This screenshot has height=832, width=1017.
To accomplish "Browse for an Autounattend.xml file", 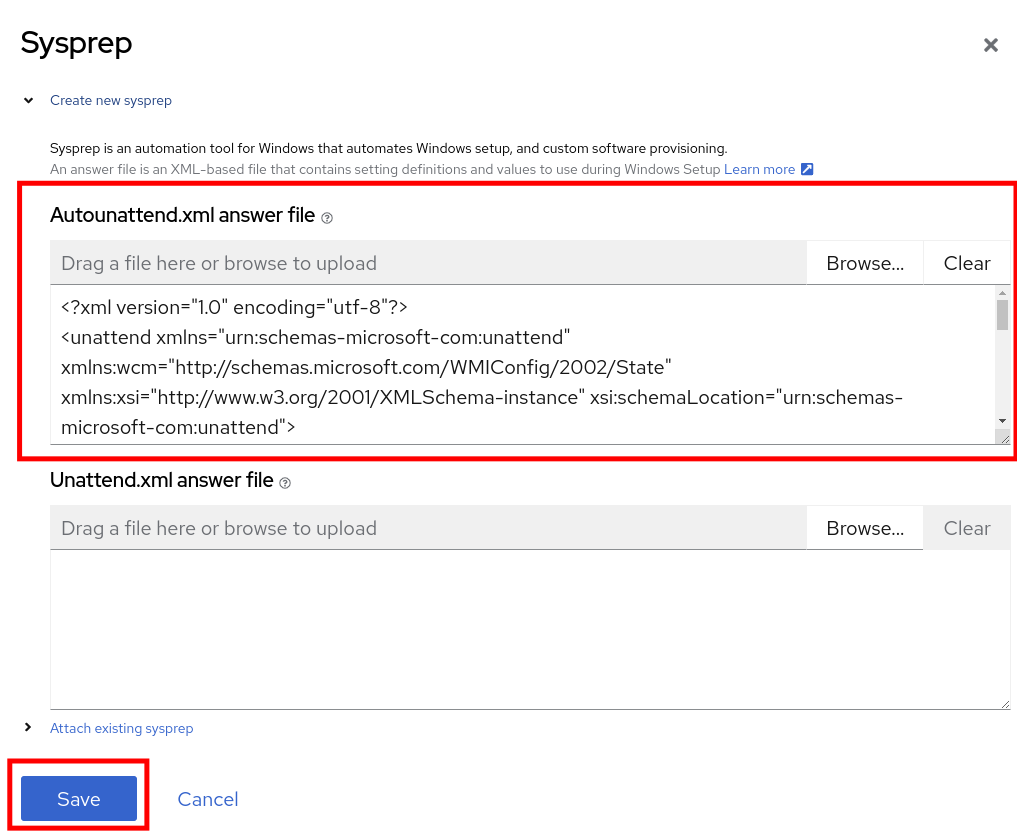I will 865,263.
